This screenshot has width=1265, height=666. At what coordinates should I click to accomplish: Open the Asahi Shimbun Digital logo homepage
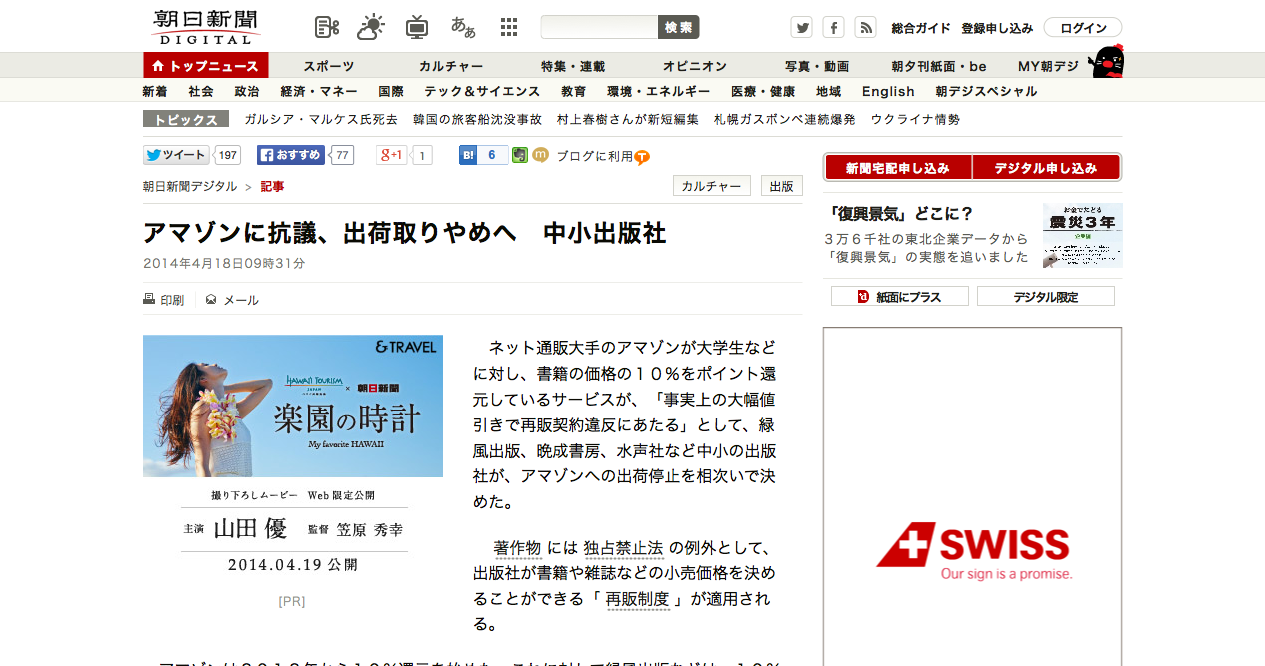click(x=206, y=27)
